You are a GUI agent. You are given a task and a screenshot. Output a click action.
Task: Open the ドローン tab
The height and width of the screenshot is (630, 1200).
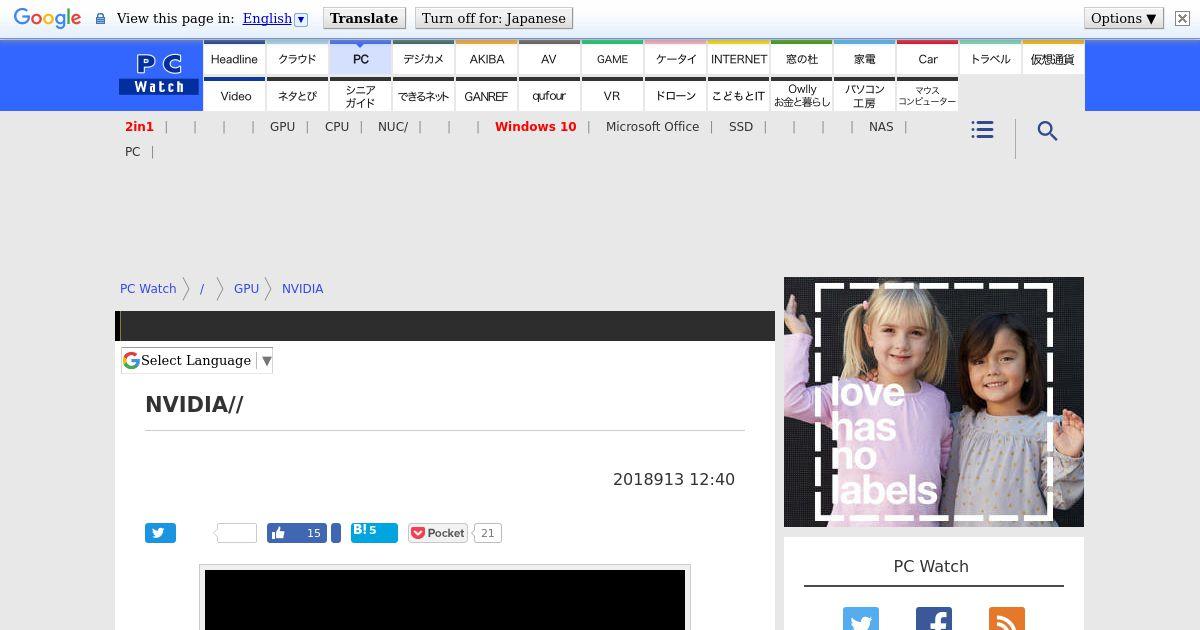pos(676,96)
